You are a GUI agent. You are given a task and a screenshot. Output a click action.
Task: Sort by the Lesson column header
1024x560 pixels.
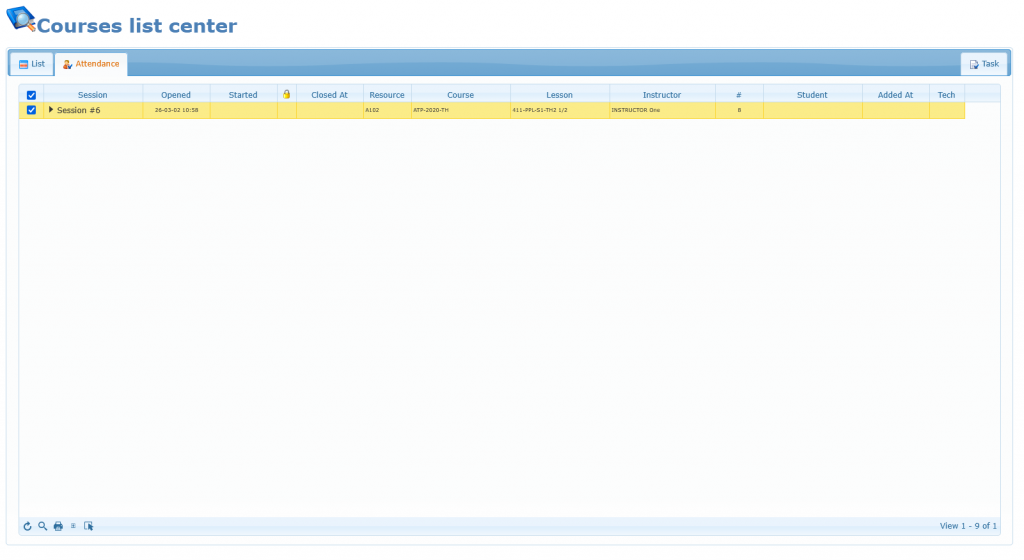tap(559, 95)
